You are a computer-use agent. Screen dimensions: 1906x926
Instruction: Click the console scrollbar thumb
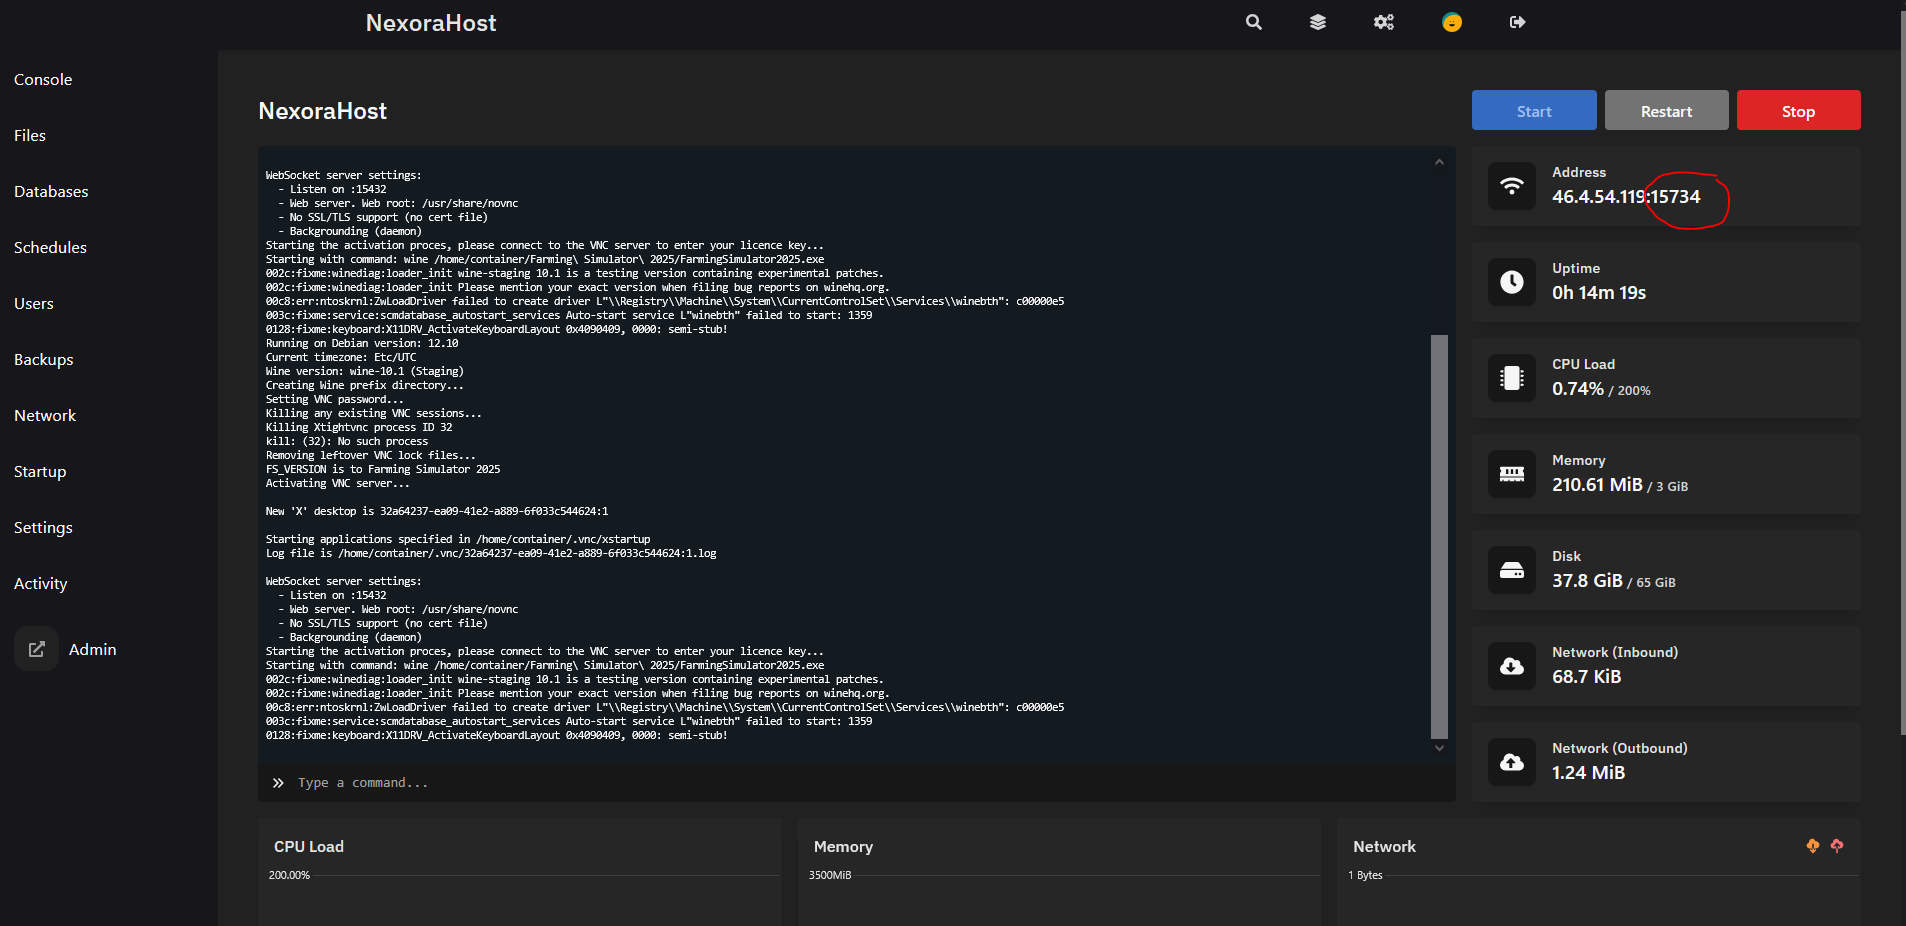1439,536
